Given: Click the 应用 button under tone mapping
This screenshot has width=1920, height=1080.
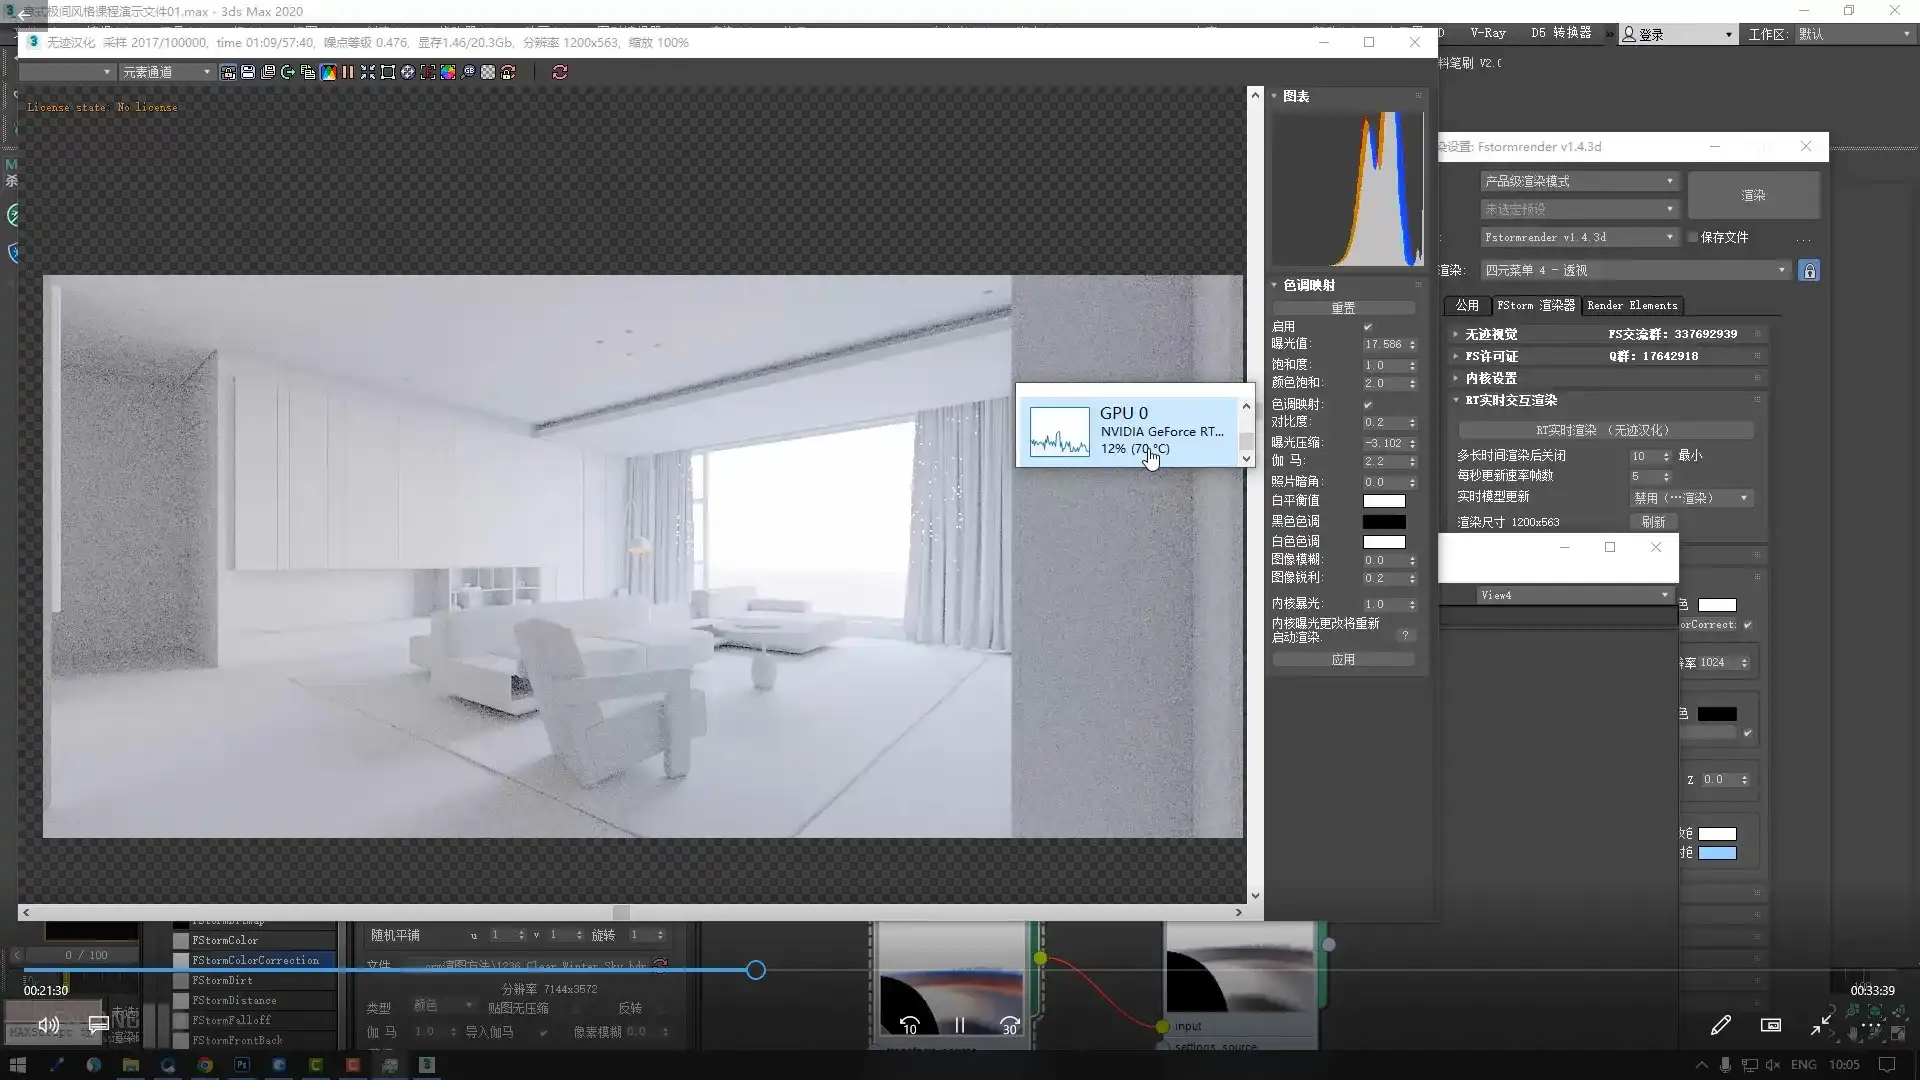Looking at the screenshot, I should (x=1343, y=660).
